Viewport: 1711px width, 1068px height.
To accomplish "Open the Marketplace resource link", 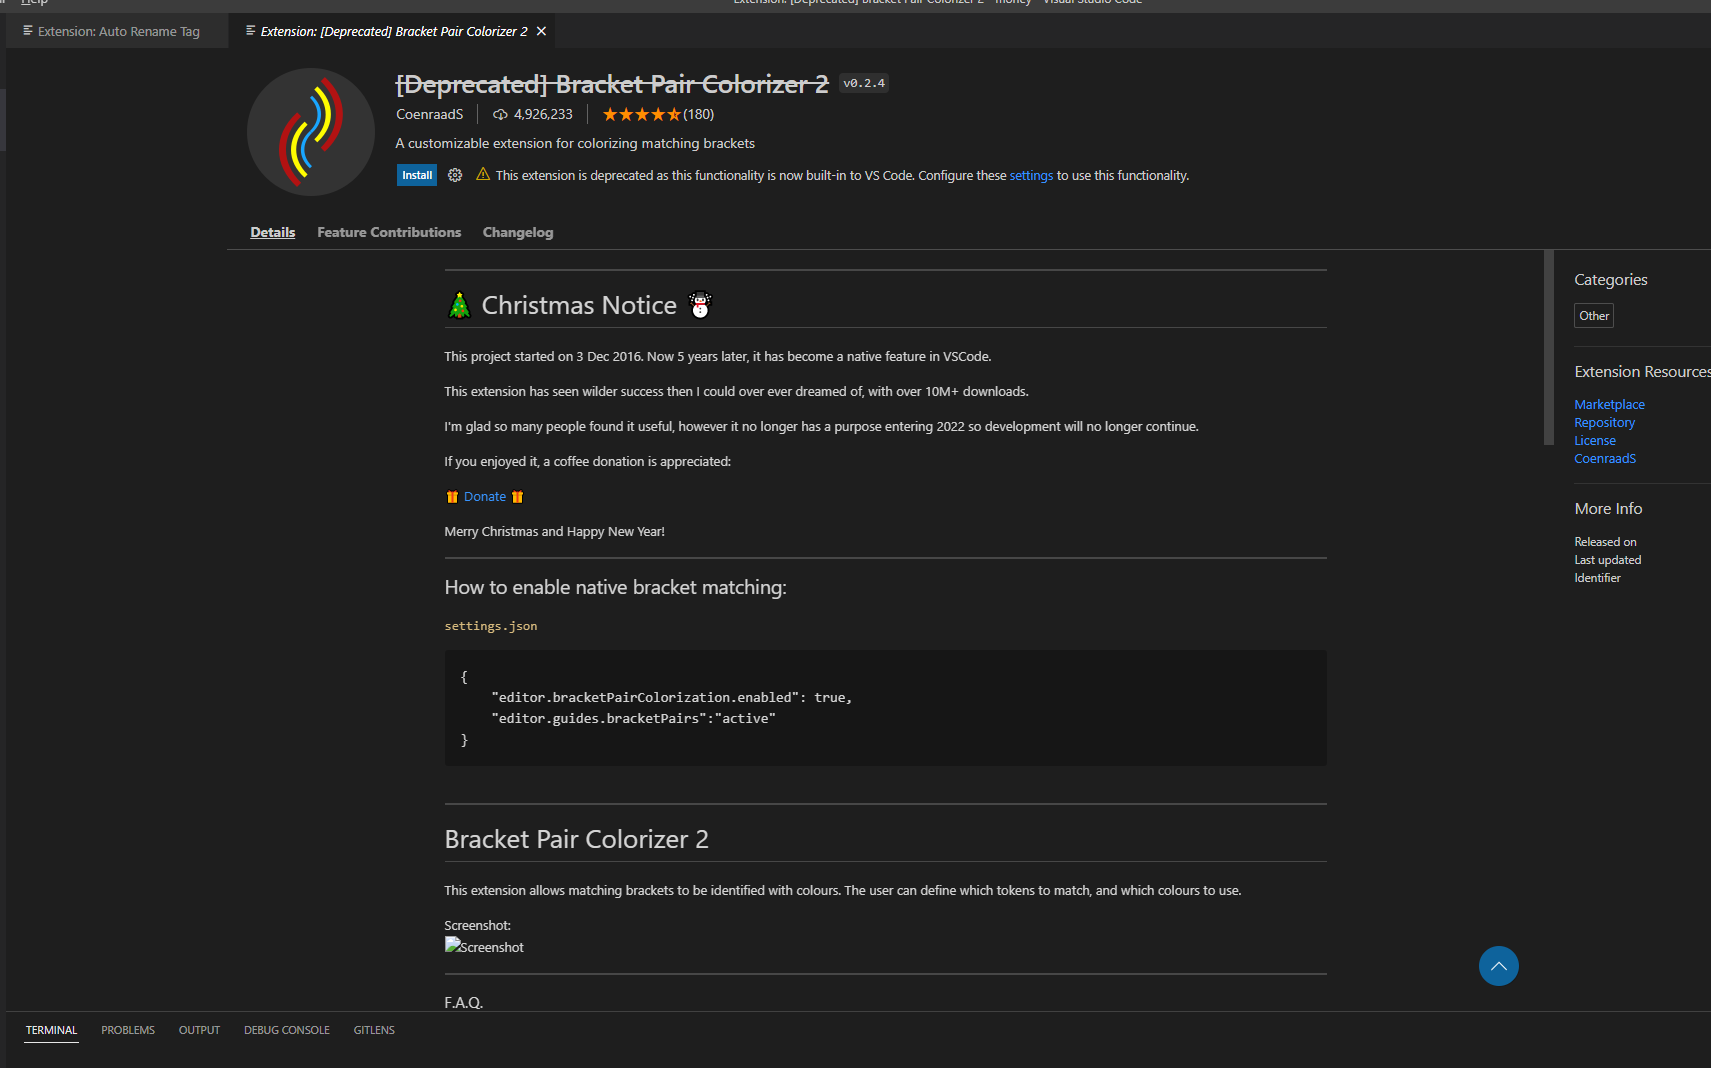I will (x=1609, y=404).
